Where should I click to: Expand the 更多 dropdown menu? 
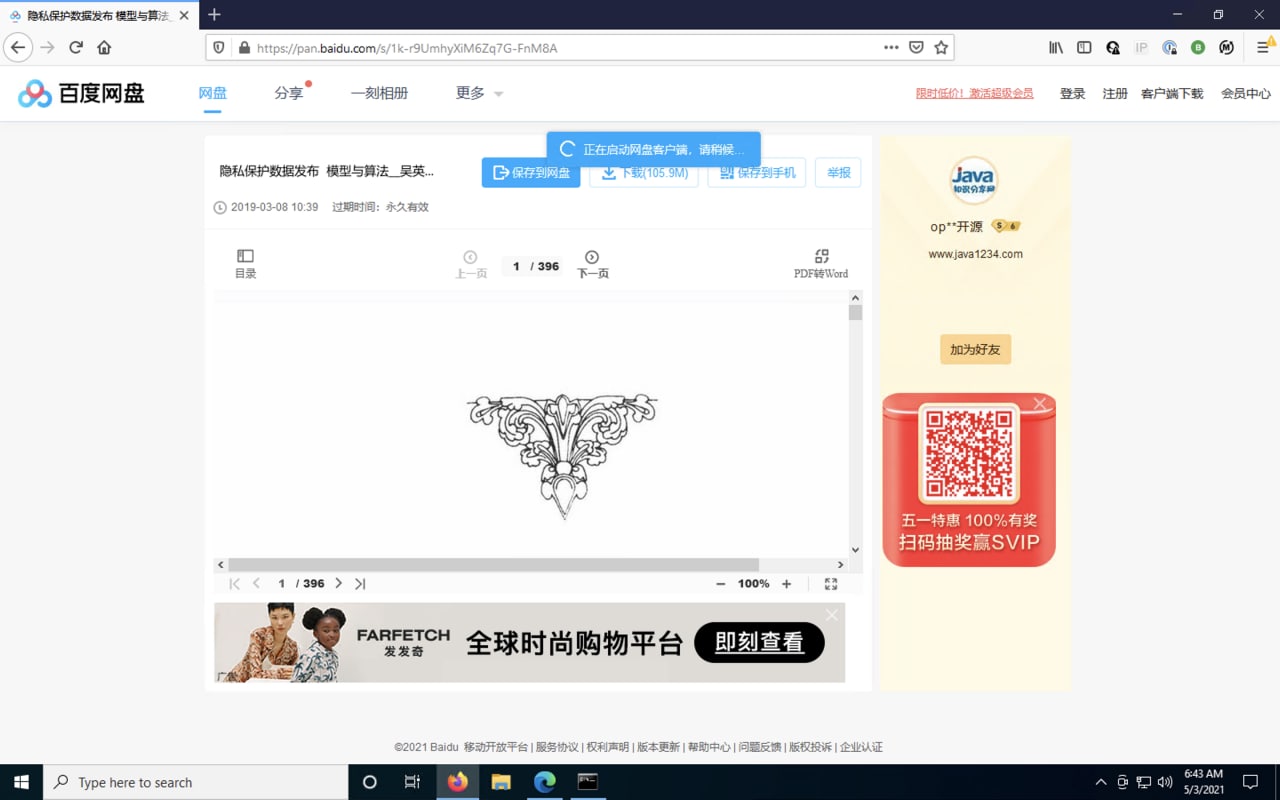pos(479,93)
